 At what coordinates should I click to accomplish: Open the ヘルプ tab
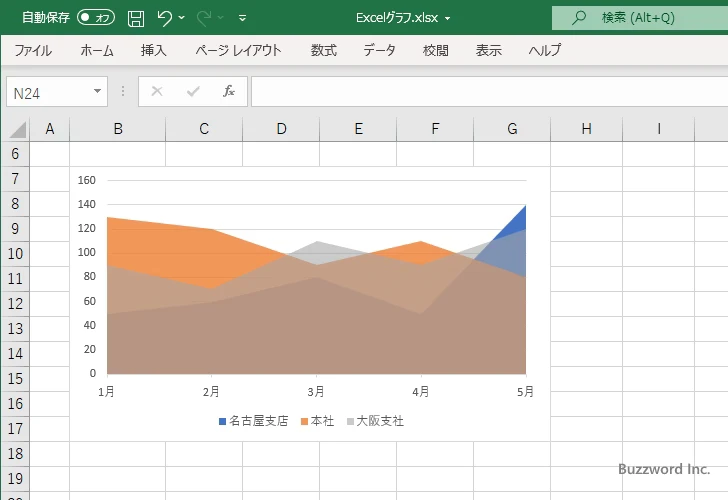(545, 50)
